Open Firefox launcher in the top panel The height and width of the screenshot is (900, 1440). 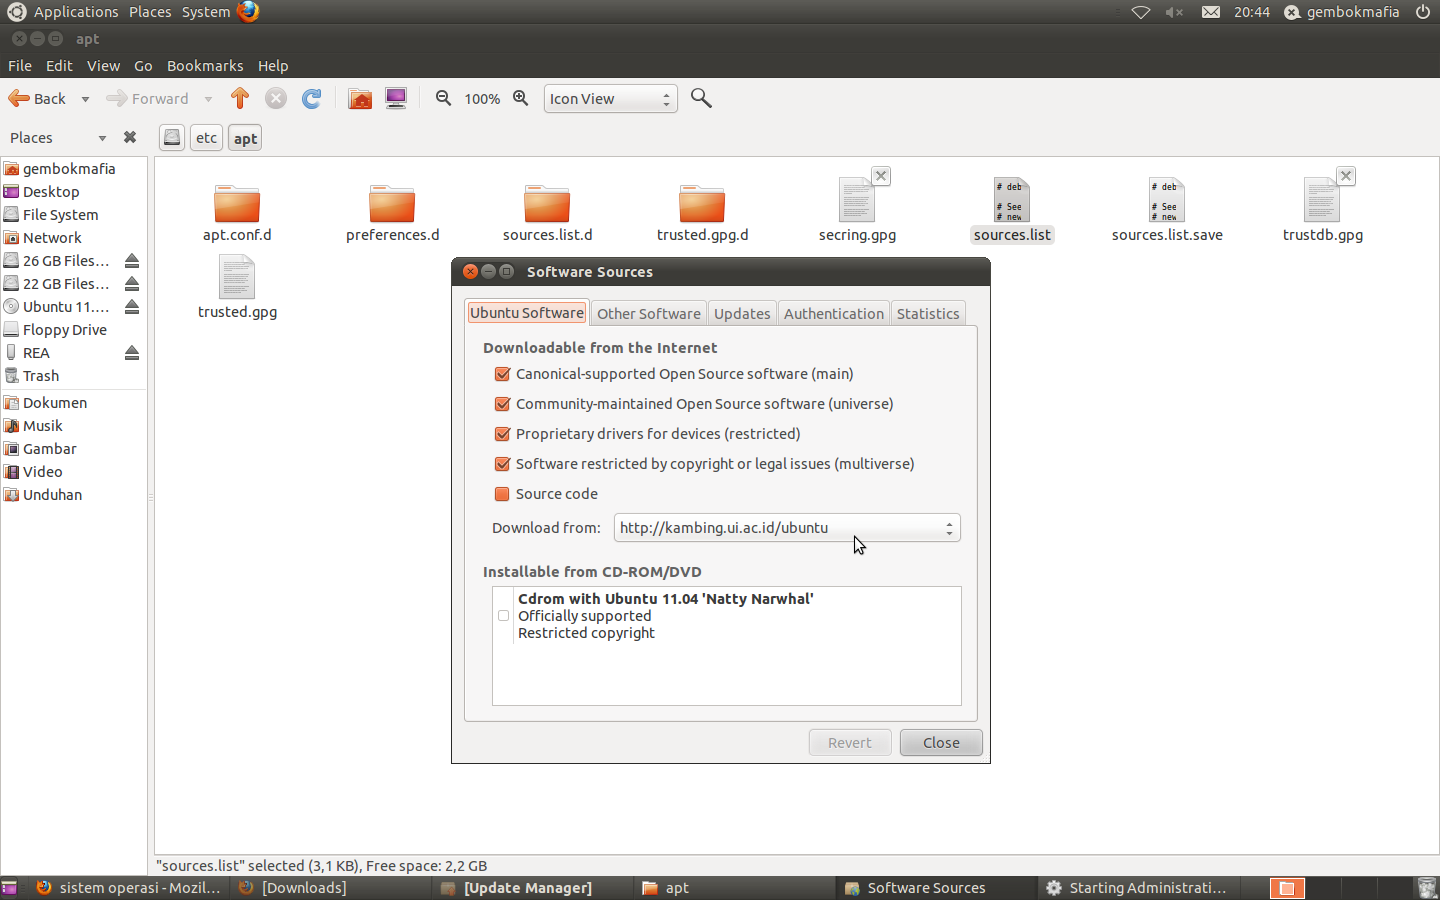pyautogui.click(x=248, y=11)
